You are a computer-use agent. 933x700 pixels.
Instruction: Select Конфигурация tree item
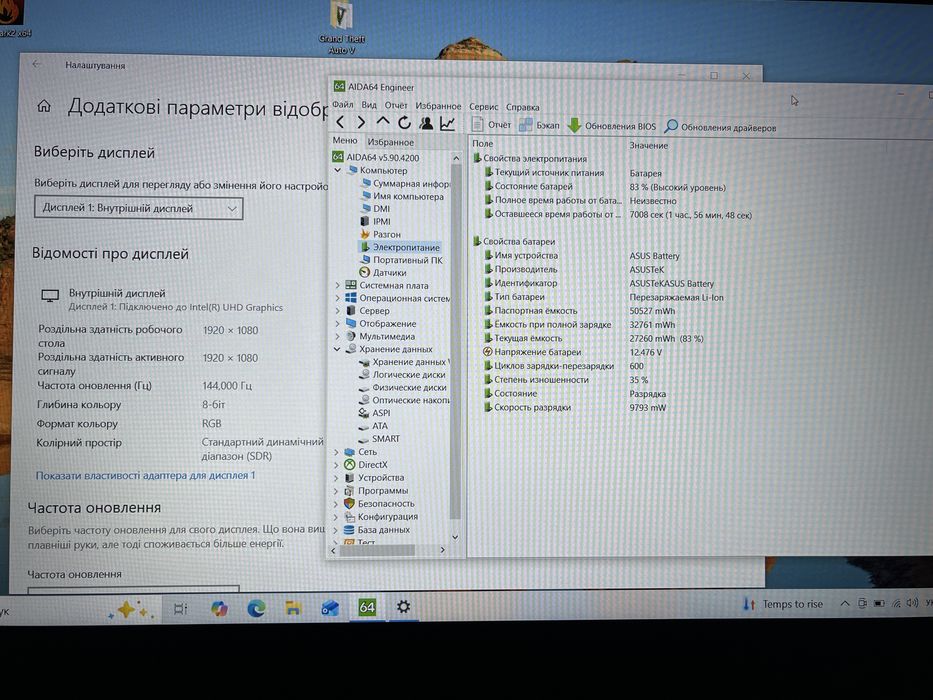(x=381, y=517)
